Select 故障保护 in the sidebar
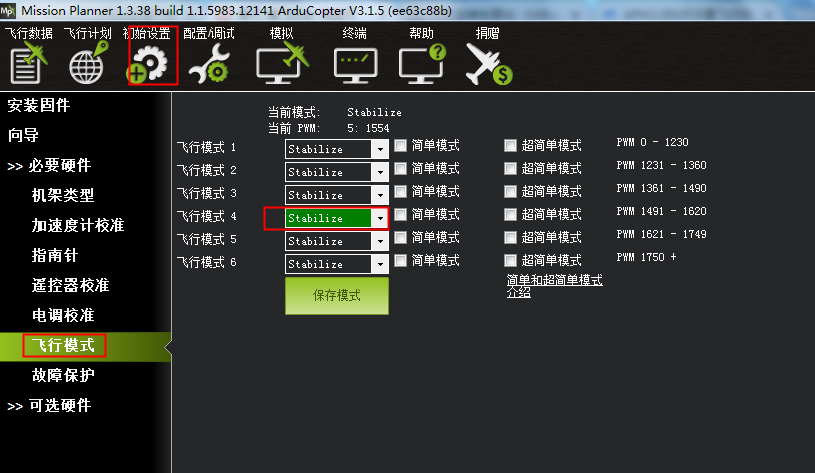This screenshot has height=473, width=815. click(x=63, y=375)
